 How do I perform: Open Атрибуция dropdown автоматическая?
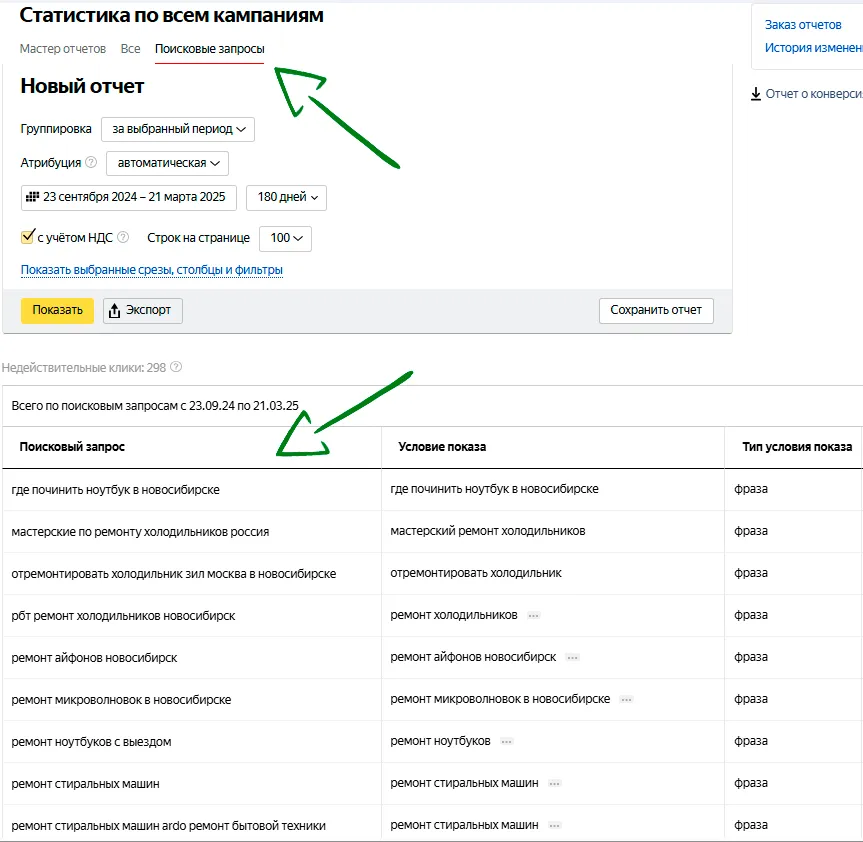pos(167,163)
